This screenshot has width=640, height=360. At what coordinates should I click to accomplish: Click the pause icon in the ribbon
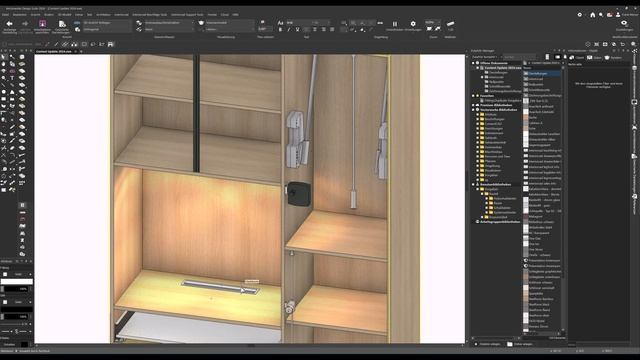point(395,24)
